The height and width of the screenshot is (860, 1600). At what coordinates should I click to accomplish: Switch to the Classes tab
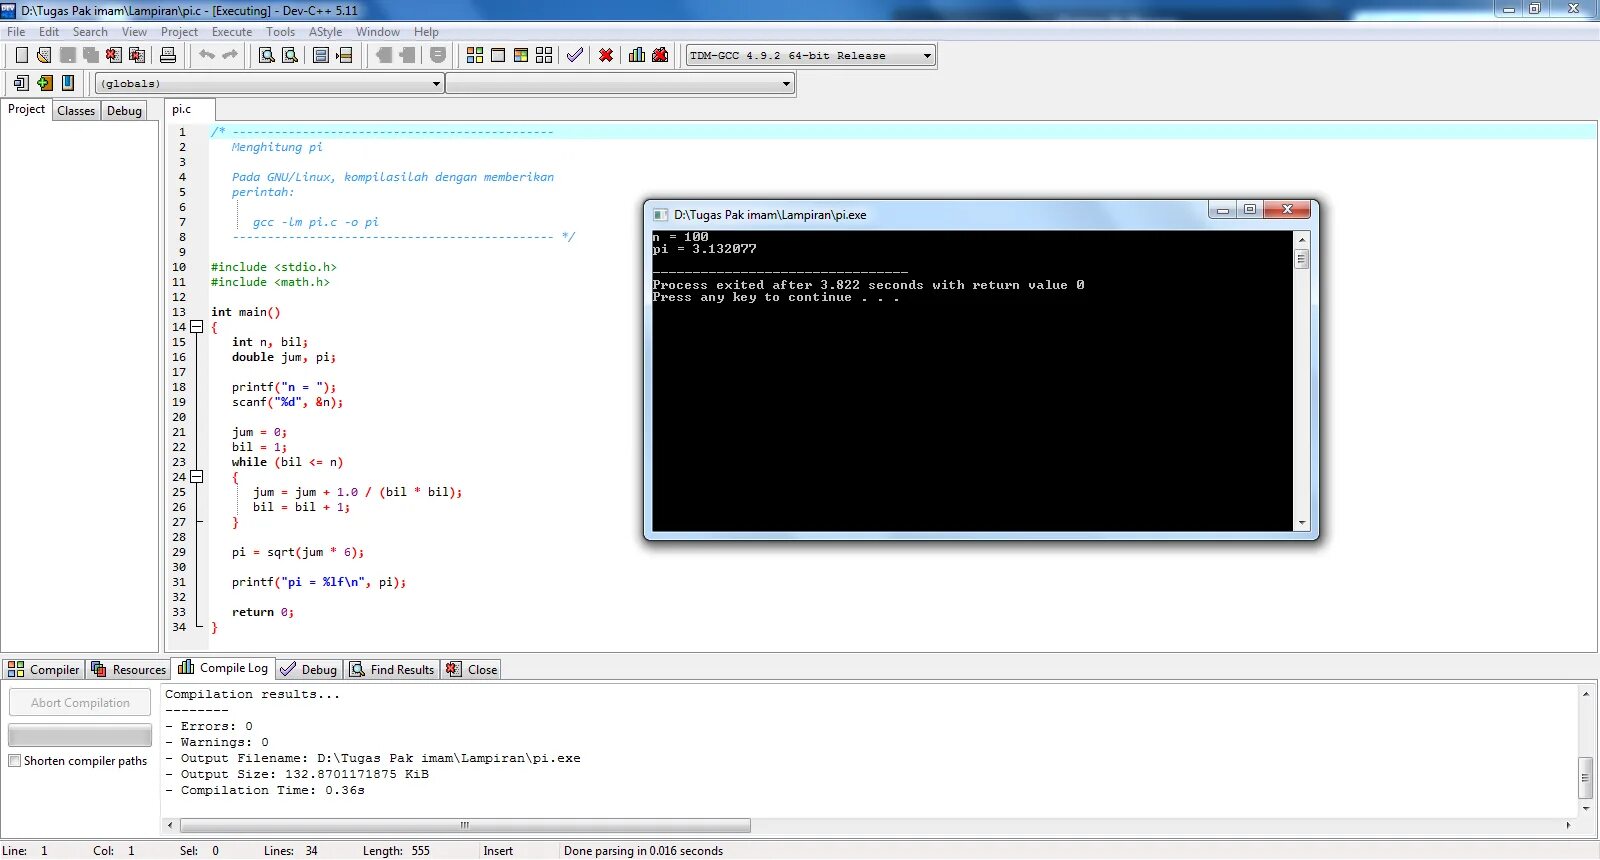click(x=76, y=111)
